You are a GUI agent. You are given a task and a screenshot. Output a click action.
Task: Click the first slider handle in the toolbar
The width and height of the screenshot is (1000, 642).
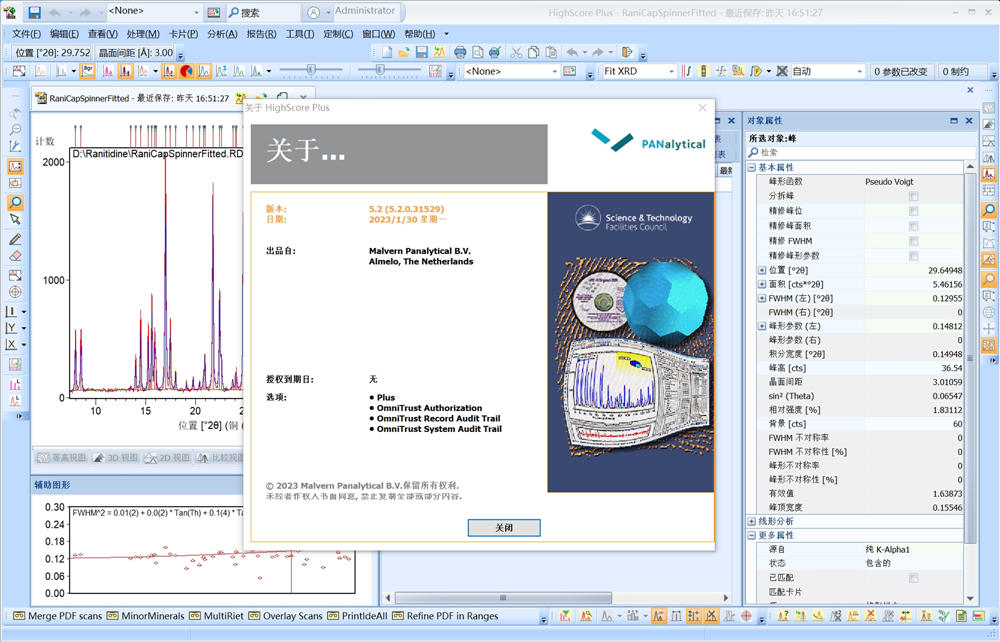[x=311, y=69]
